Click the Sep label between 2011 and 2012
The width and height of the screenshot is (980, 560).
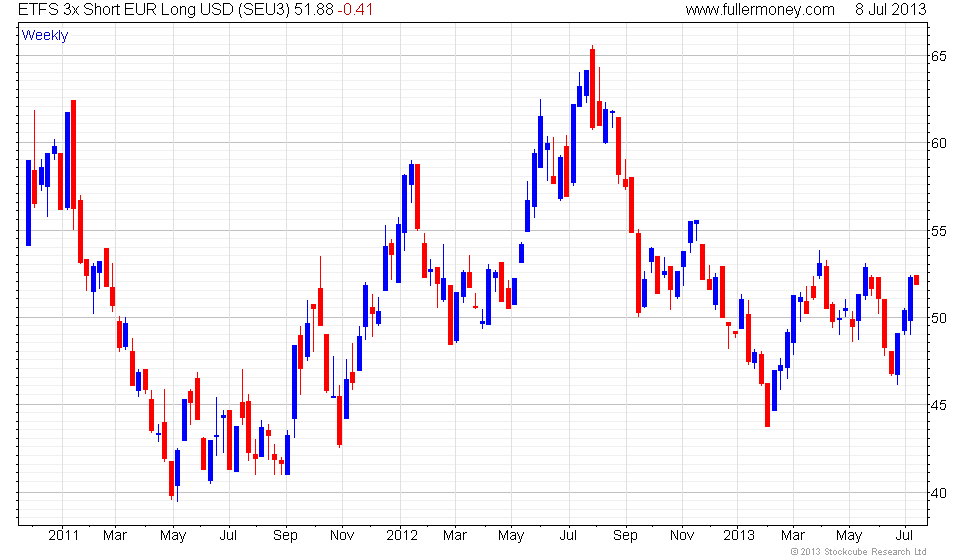pos(285,536)
